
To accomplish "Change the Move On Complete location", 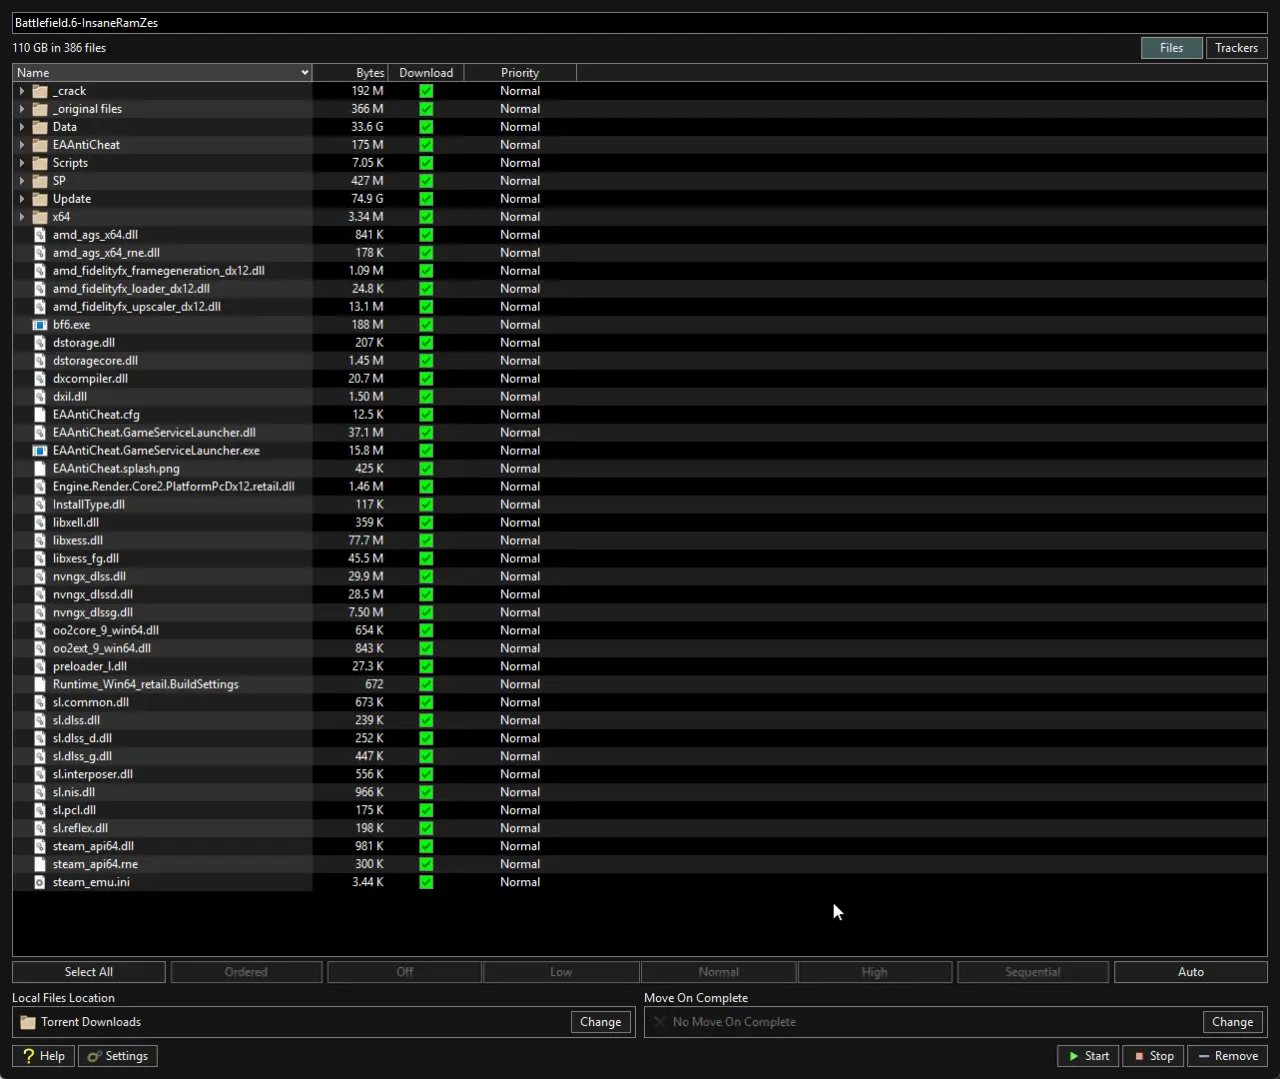I will pos(1233,1022).
